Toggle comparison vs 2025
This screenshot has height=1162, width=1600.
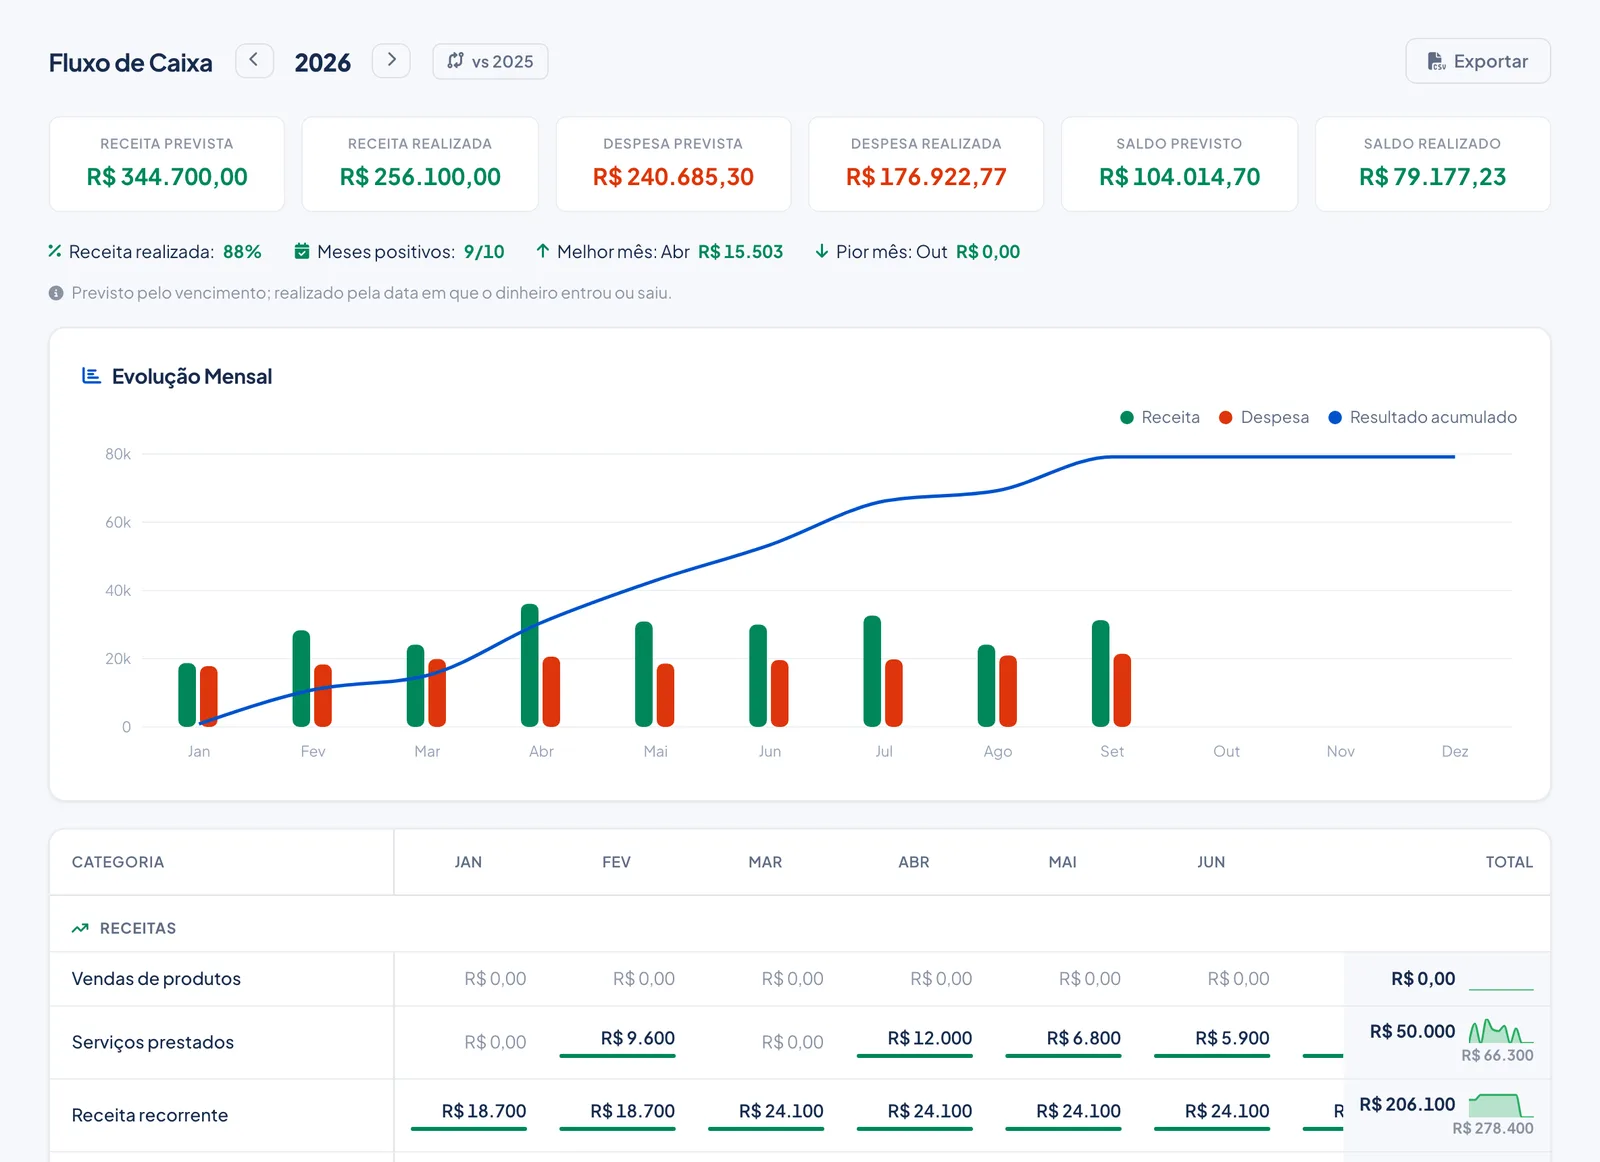tap(490, 61)
